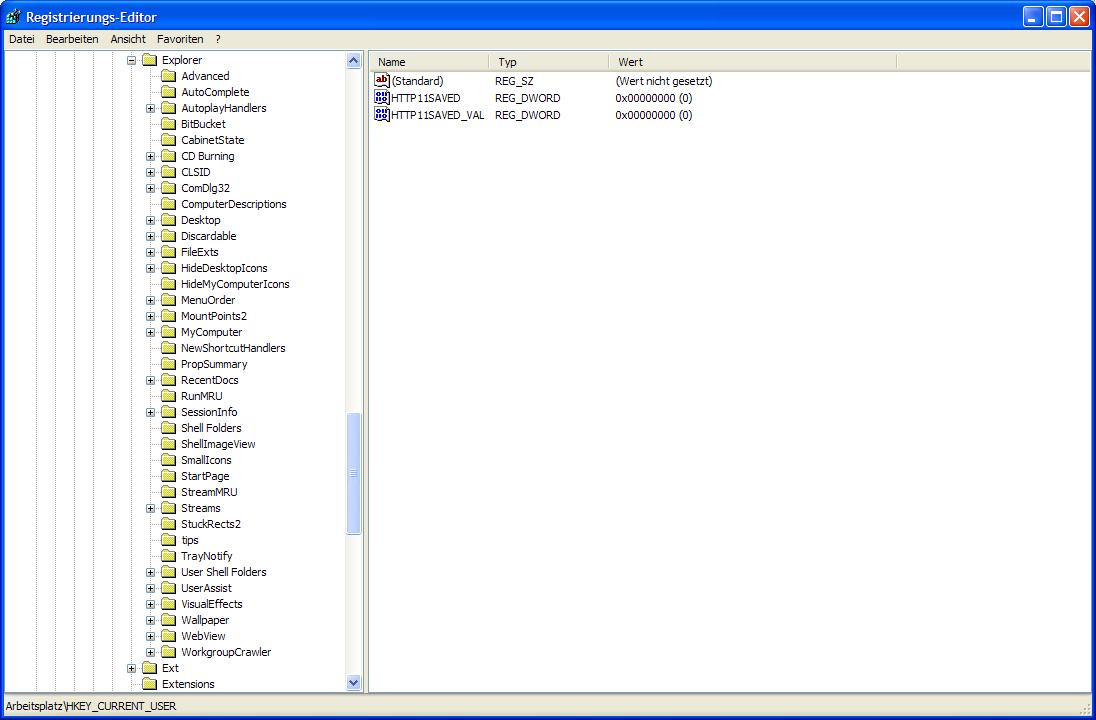Click the HTTP11SAVED_VAL value name
Image resolution: width=1096 pixels, height=720 pixels.
pyautogui.click(x=438, y=115)
